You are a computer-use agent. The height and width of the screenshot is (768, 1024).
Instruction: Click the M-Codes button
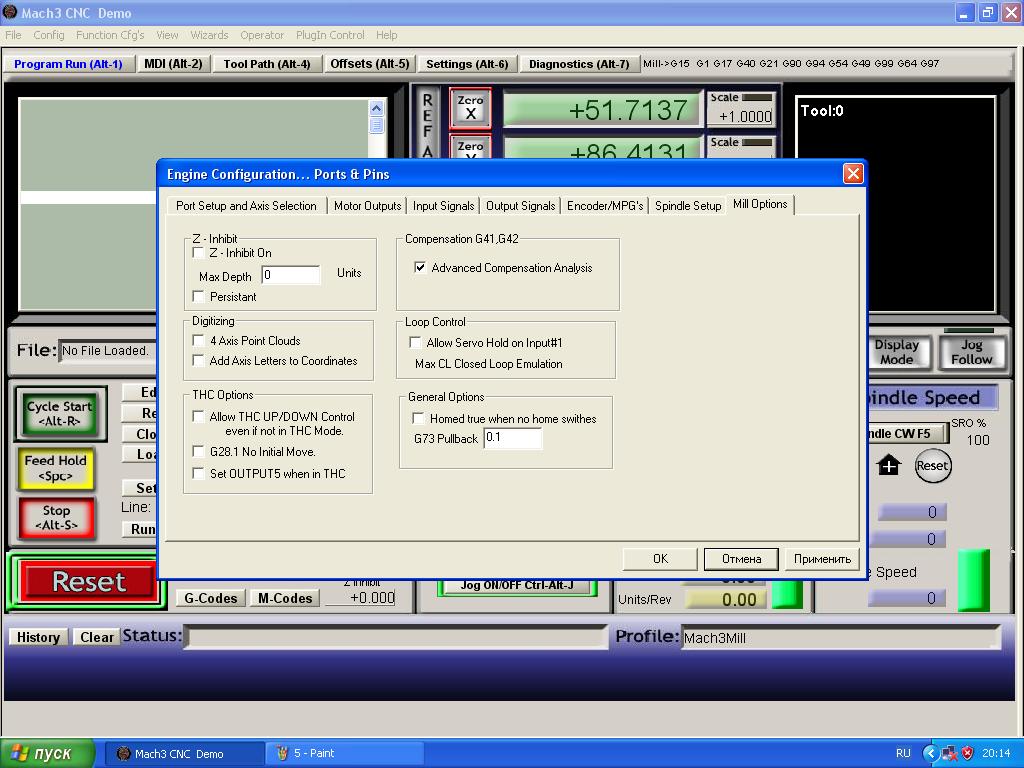click(x=285, y=598)
